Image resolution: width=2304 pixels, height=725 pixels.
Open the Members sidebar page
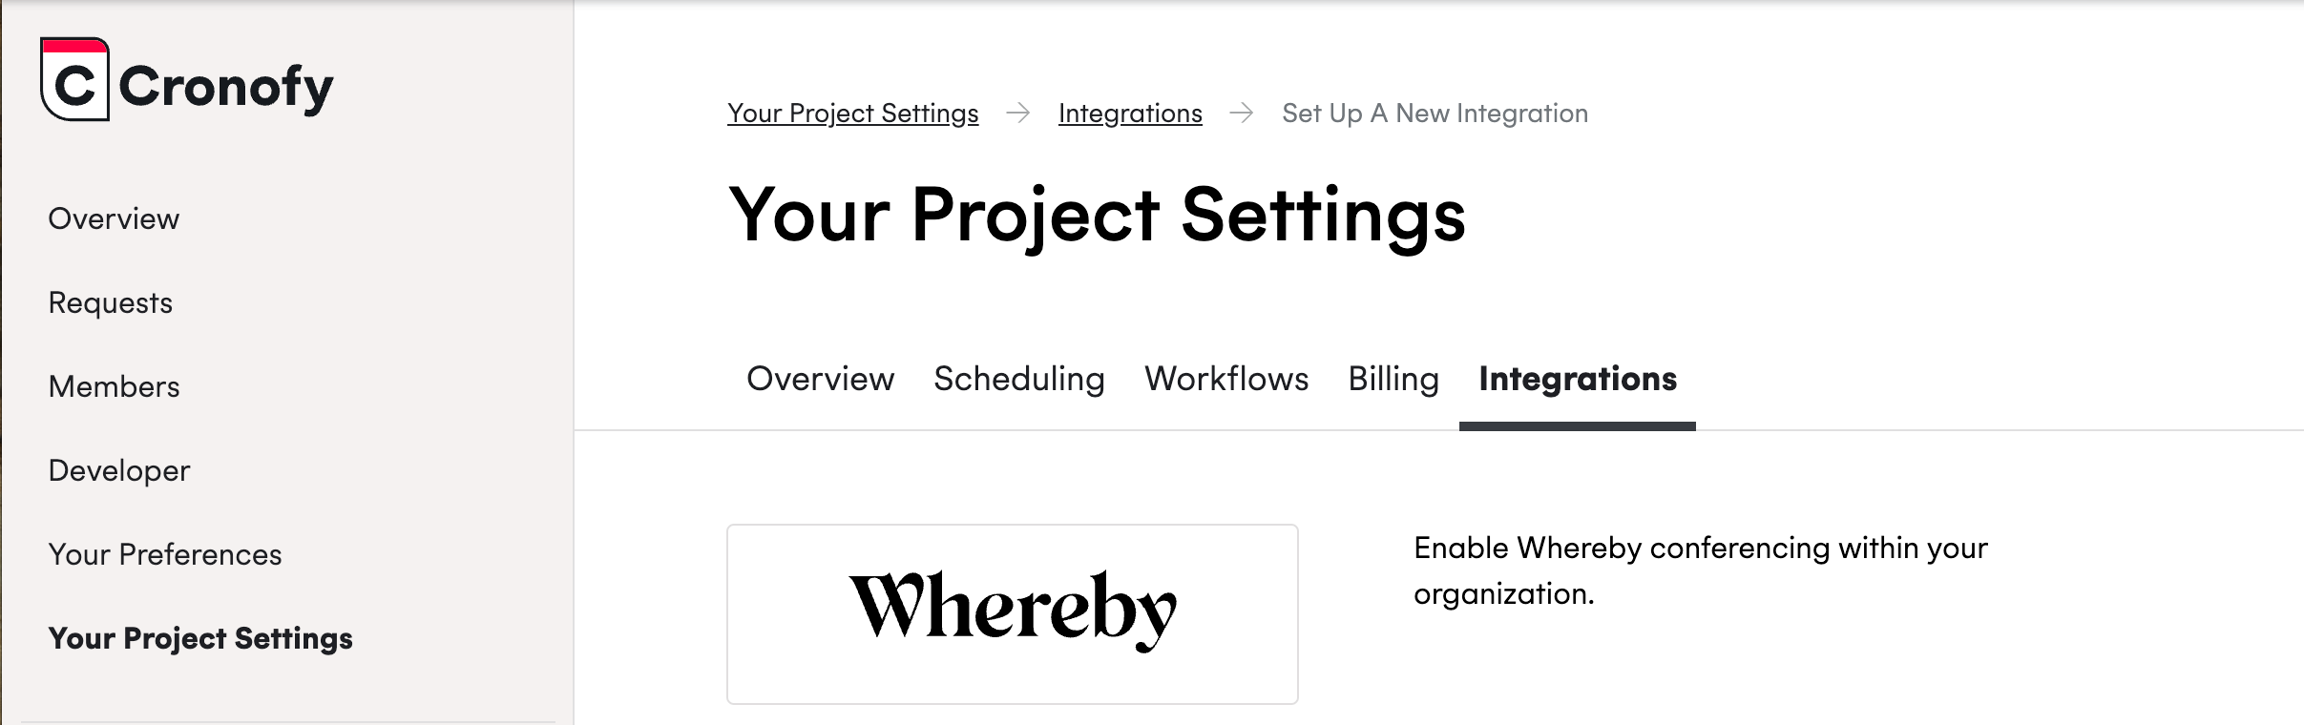(x=114, y=387)
